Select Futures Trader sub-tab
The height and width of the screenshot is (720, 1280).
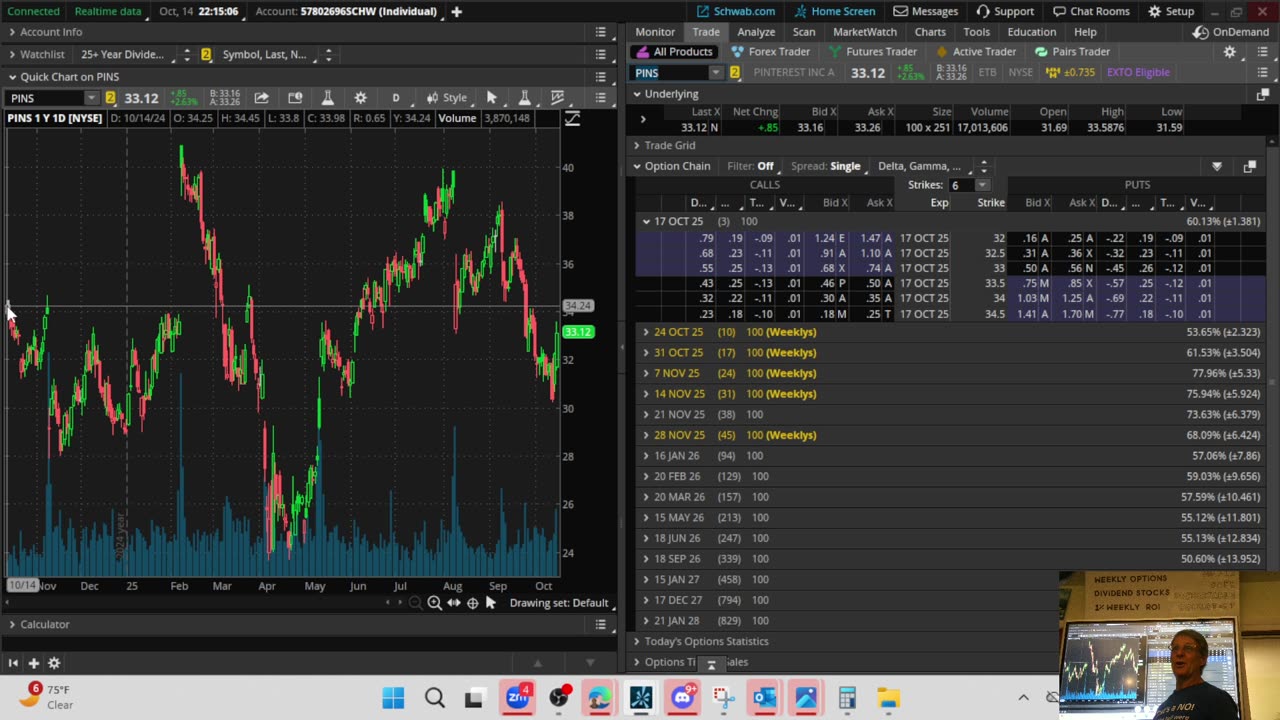(x=871, y=52)
